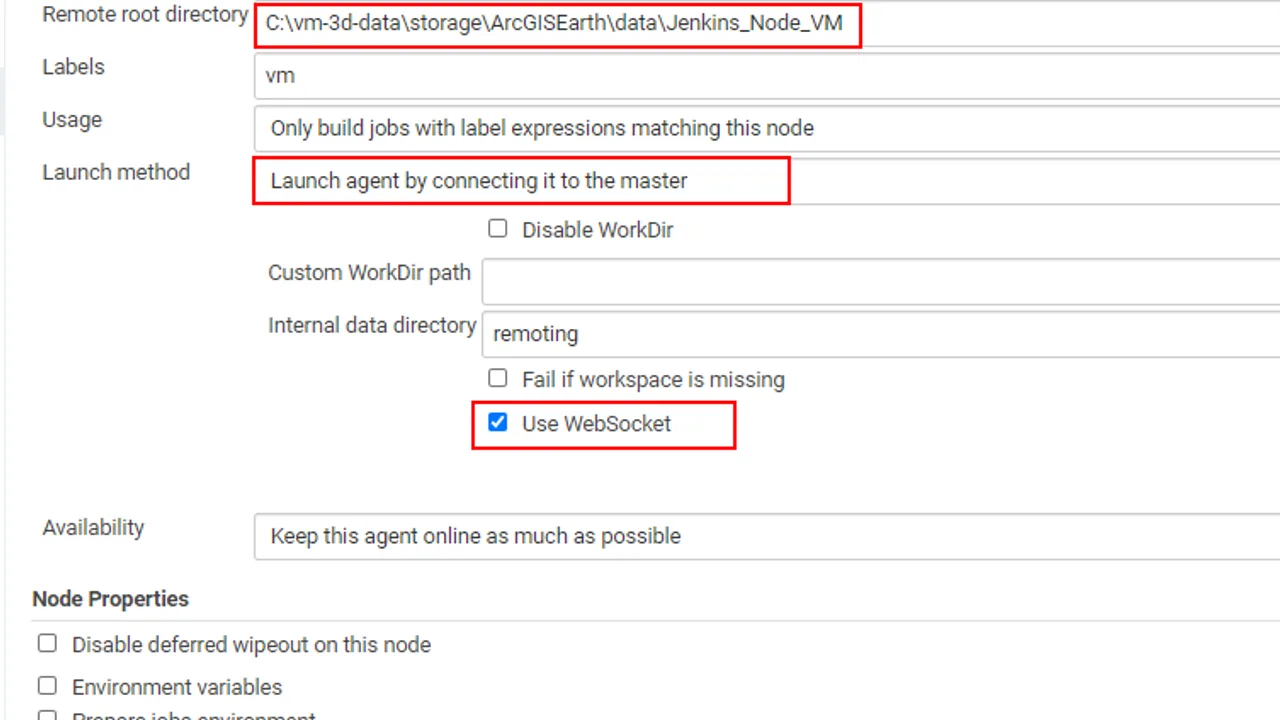This screenshot has height=720, width=1280.
Task: Focus the Custom WorkDir path field
Action: point(881,281)
